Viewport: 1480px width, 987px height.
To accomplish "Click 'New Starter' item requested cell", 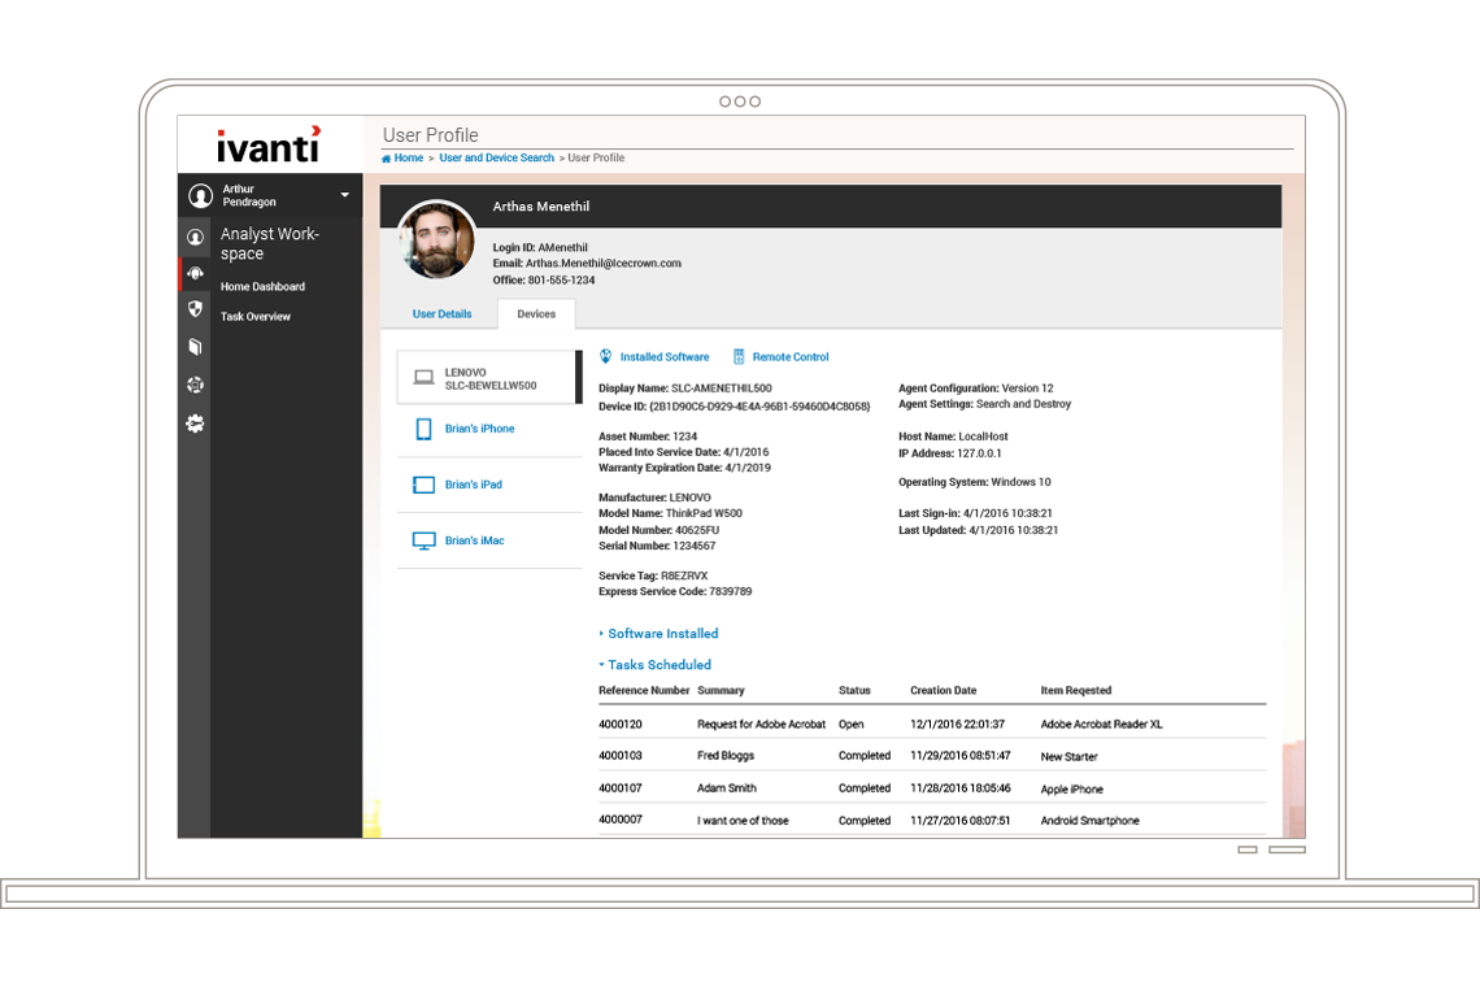I will coord(1069,757).
